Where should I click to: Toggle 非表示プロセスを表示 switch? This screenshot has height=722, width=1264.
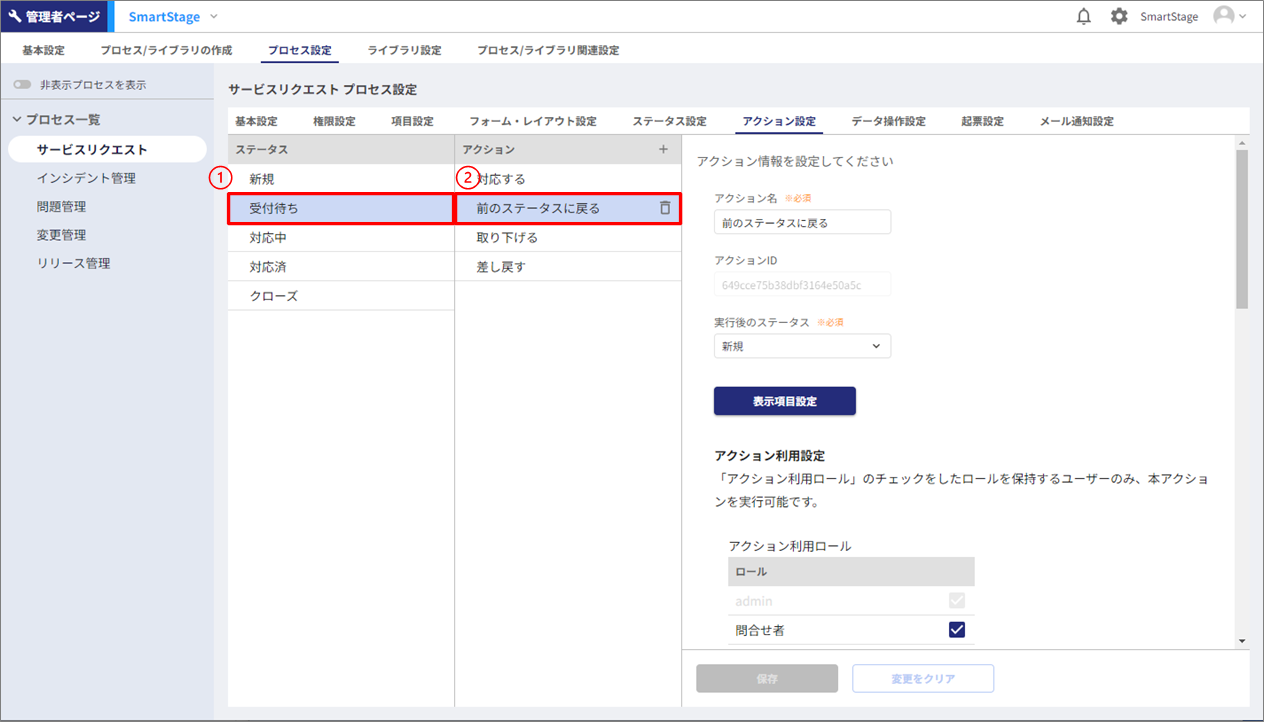[22, 85]
